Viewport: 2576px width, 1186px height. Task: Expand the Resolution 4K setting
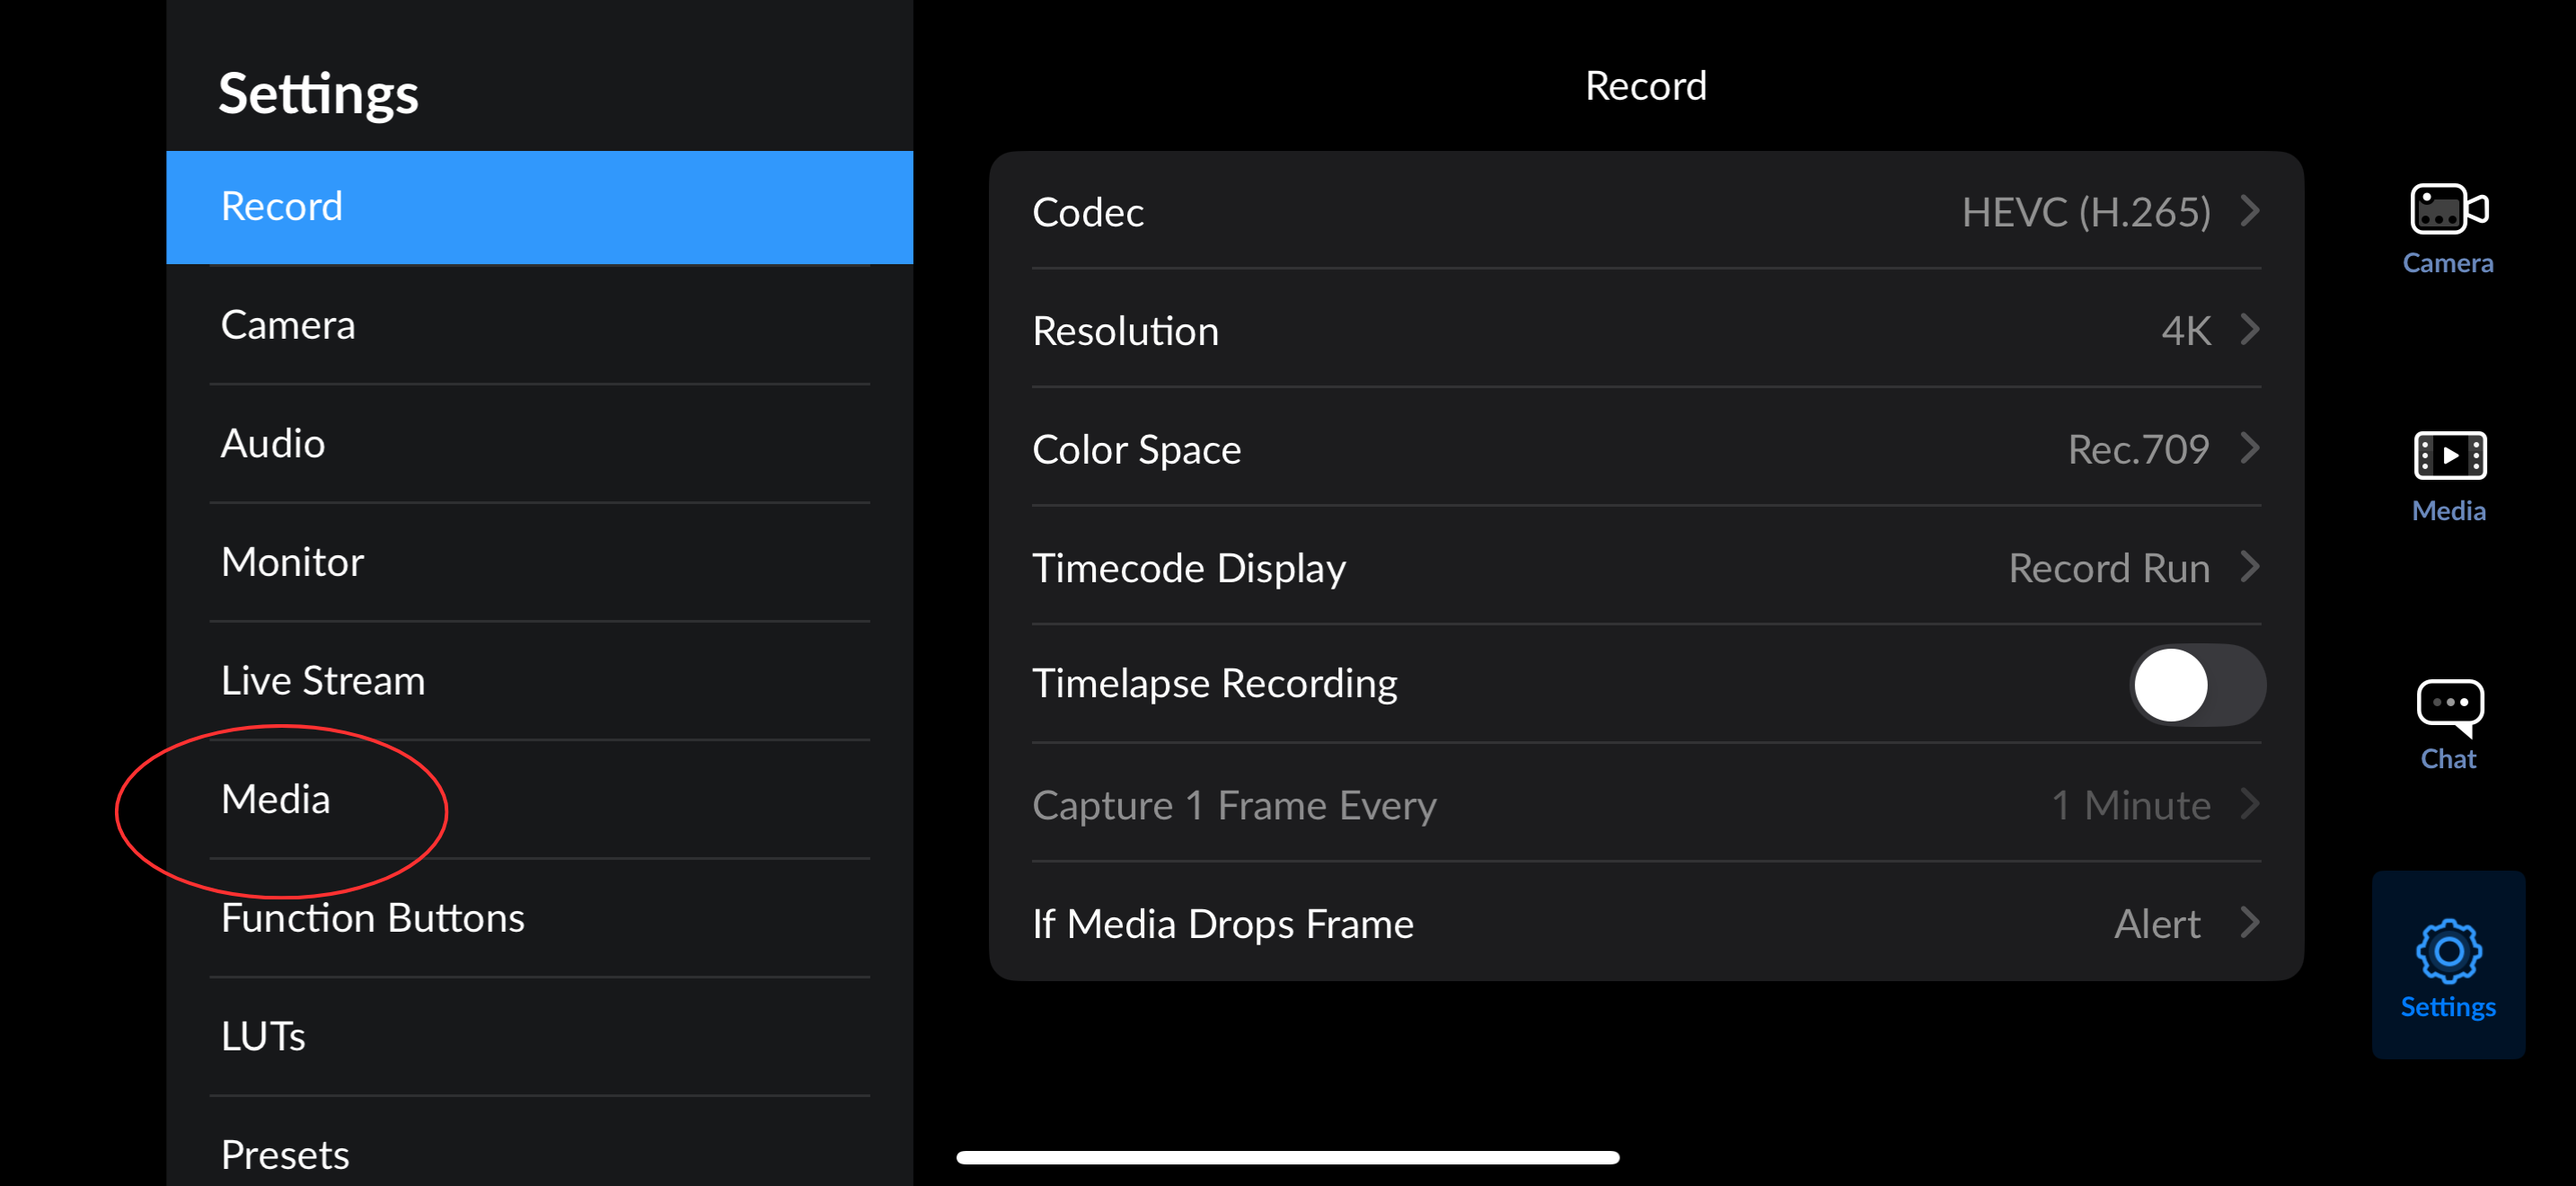point(2249,330)
